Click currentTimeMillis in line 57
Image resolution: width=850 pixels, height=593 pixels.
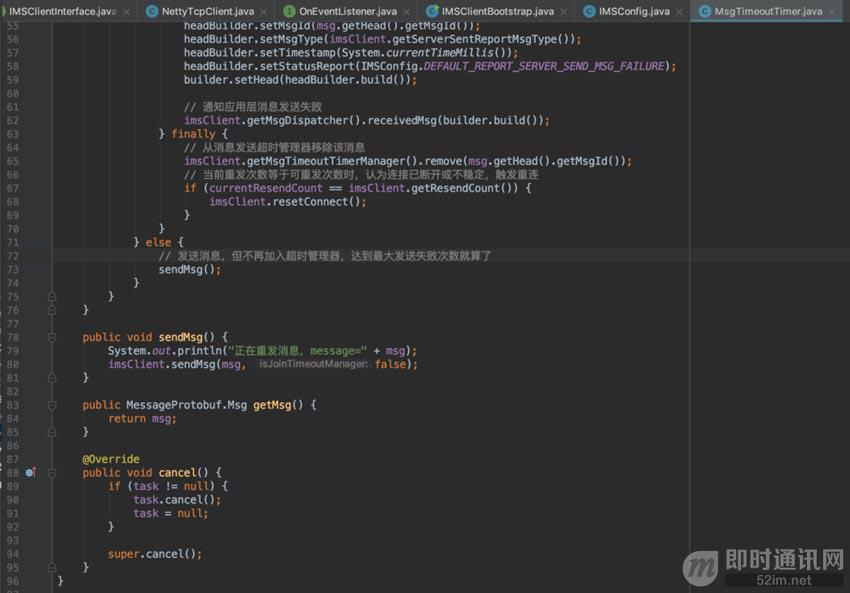click(440, 53)
